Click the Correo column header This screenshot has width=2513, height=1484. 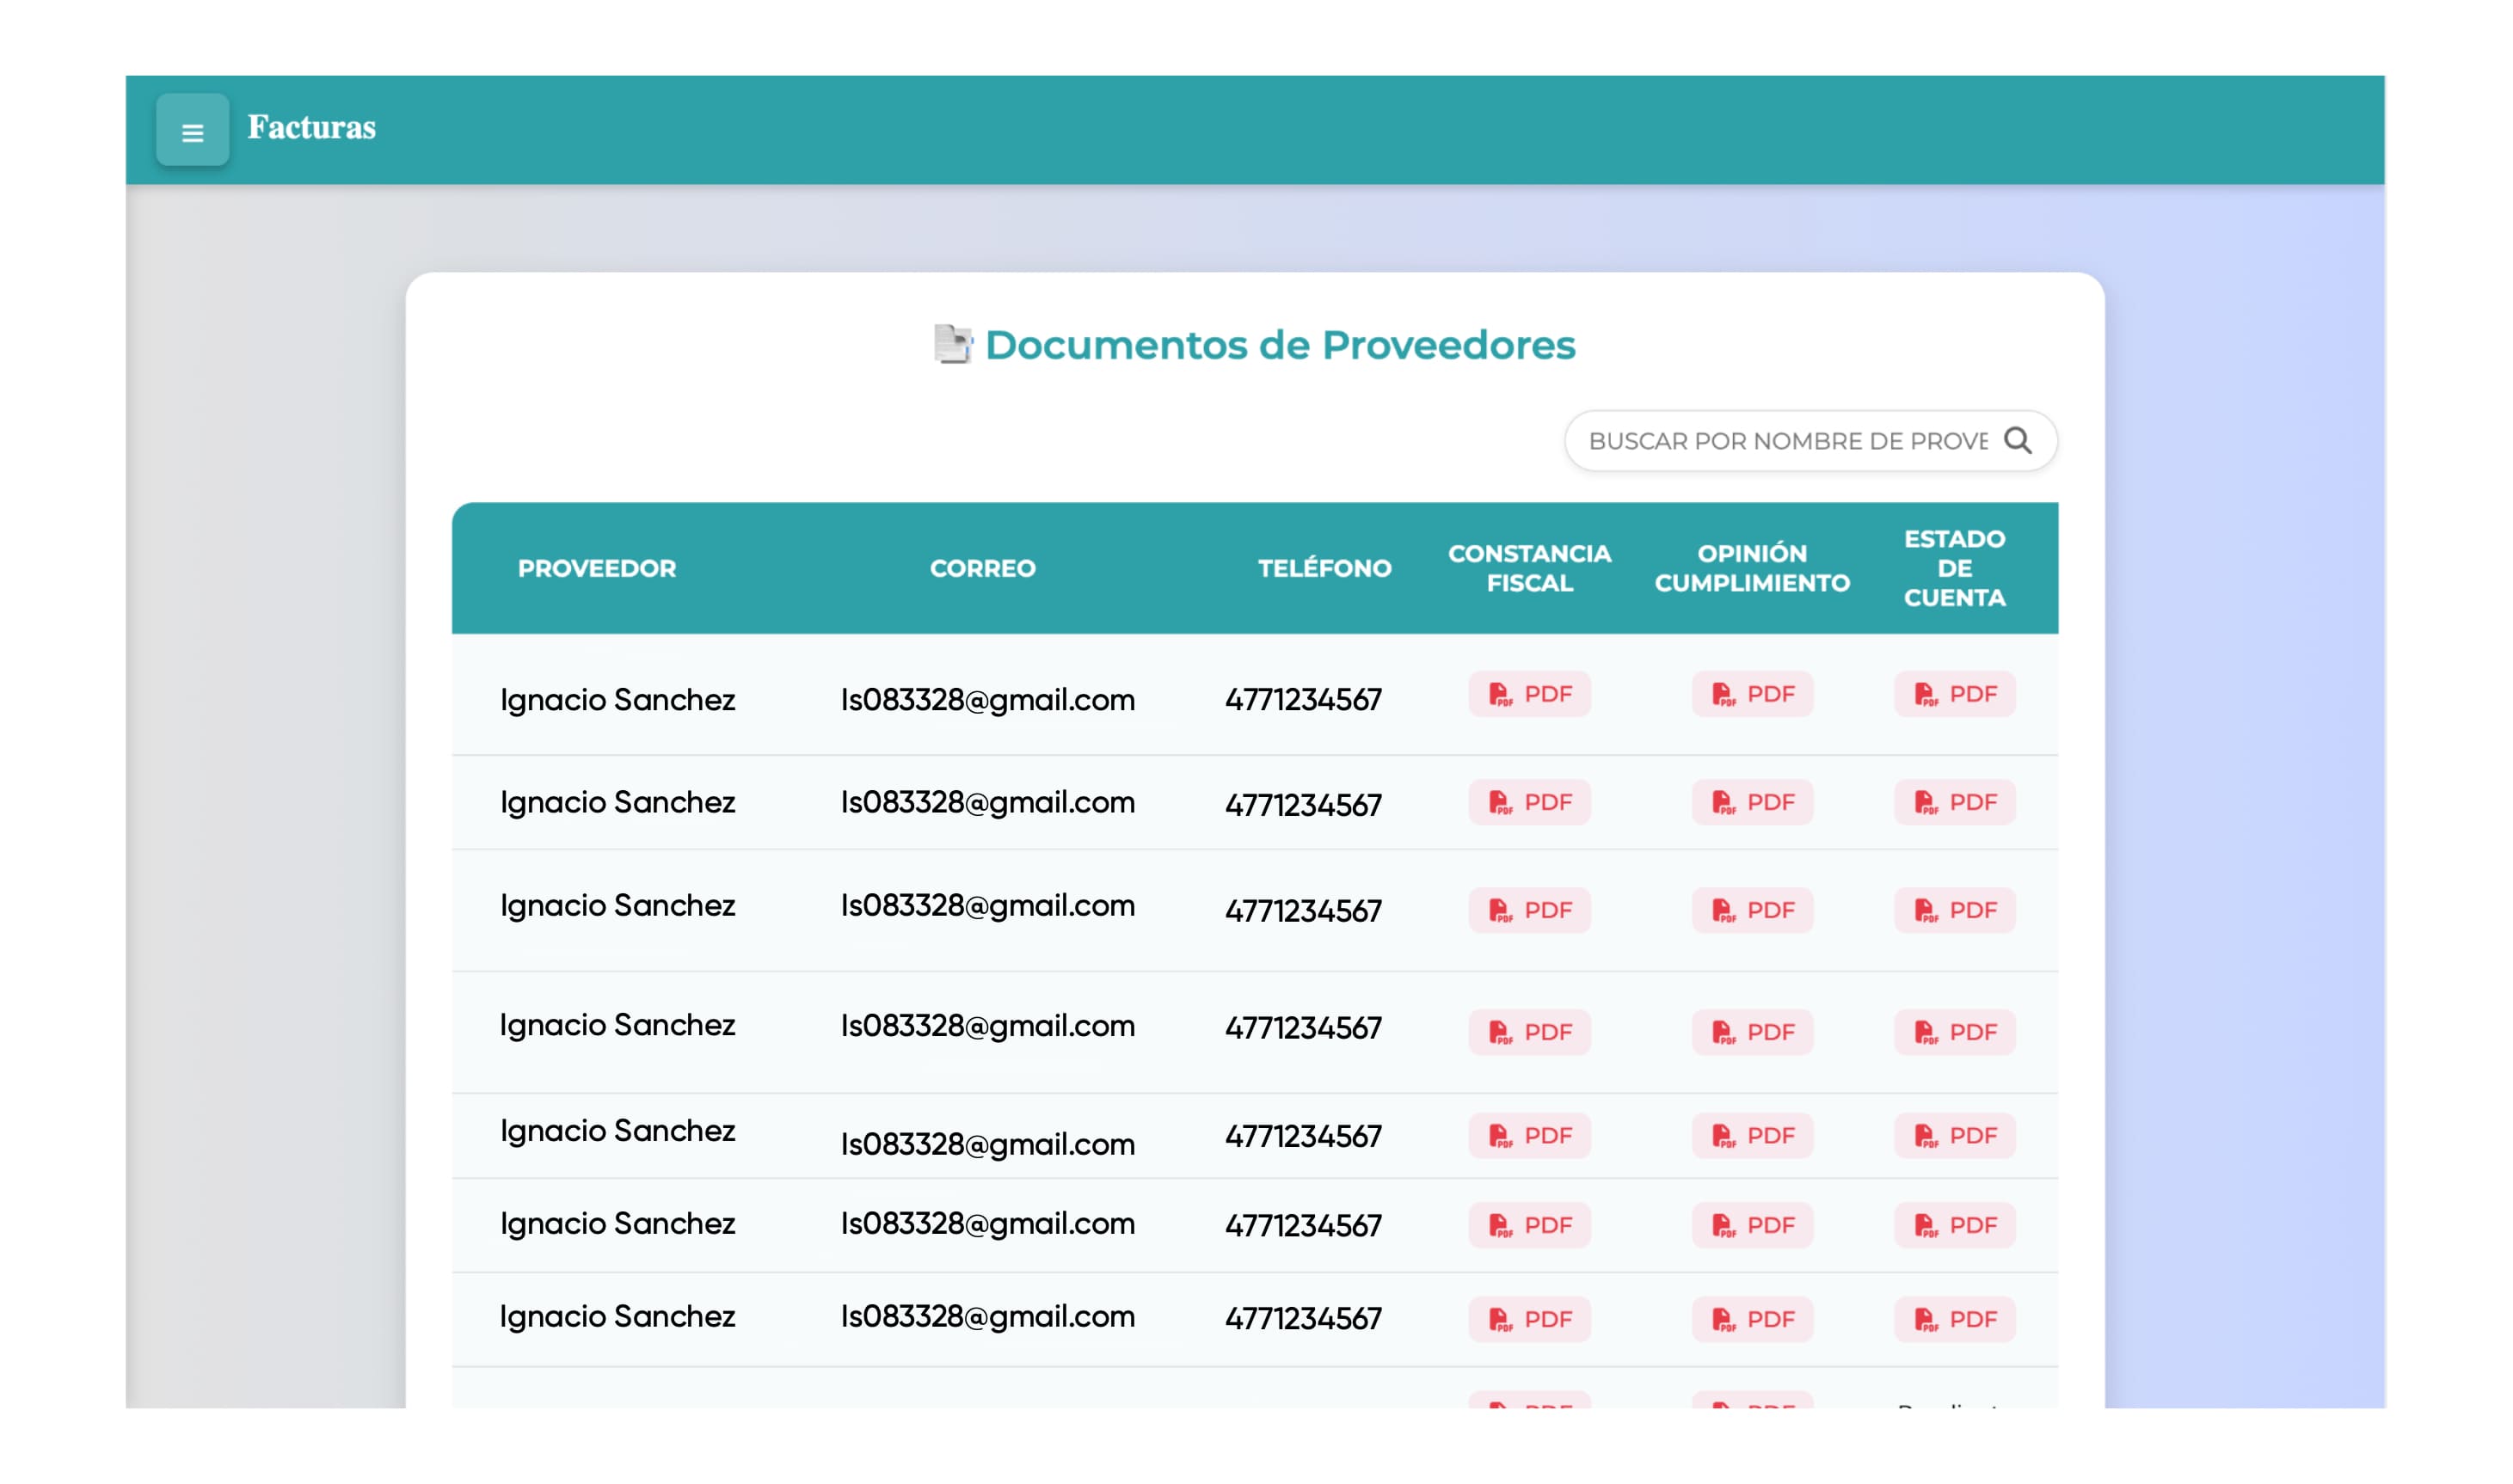coord(983,569)
